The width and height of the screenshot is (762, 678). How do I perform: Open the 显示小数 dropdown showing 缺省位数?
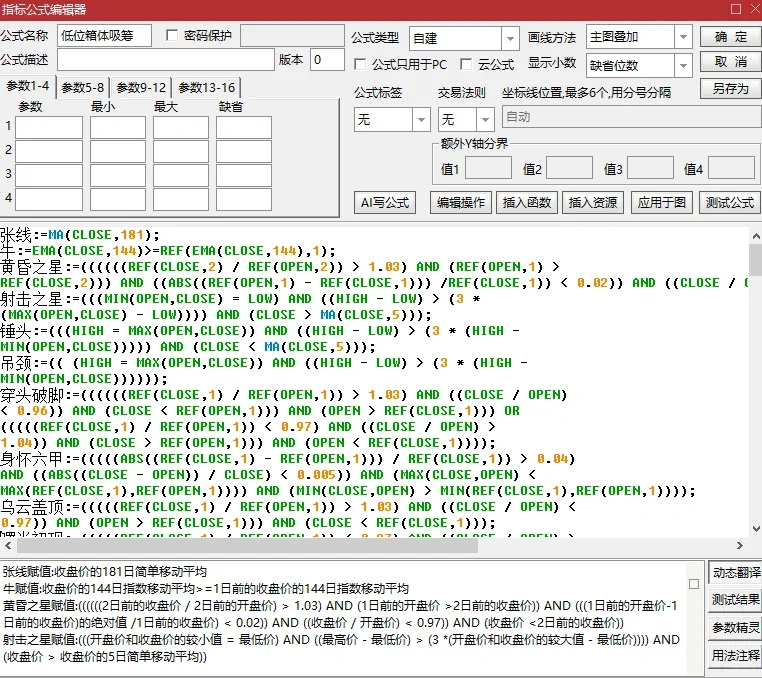pos(683,65)
